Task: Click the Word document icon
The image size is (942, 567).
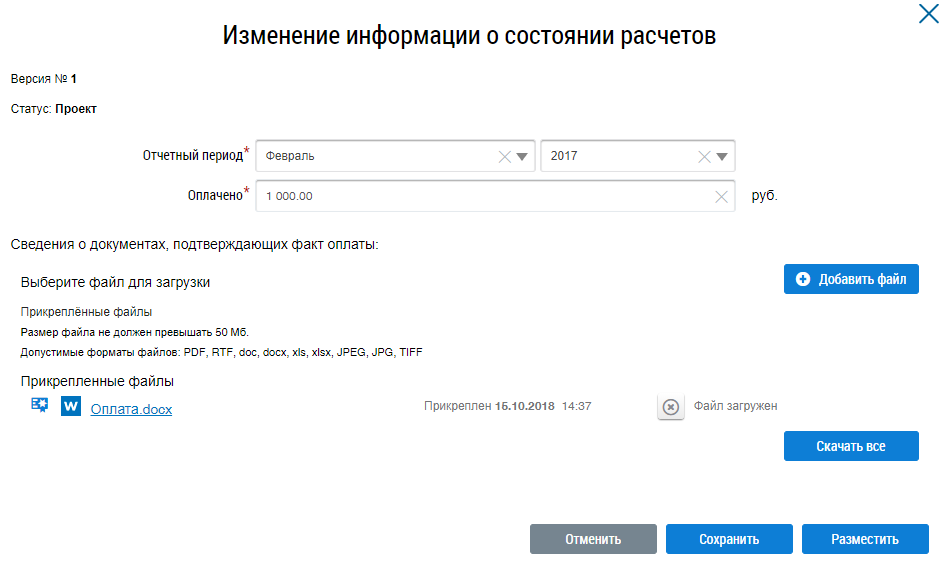Action: [71, 407]
